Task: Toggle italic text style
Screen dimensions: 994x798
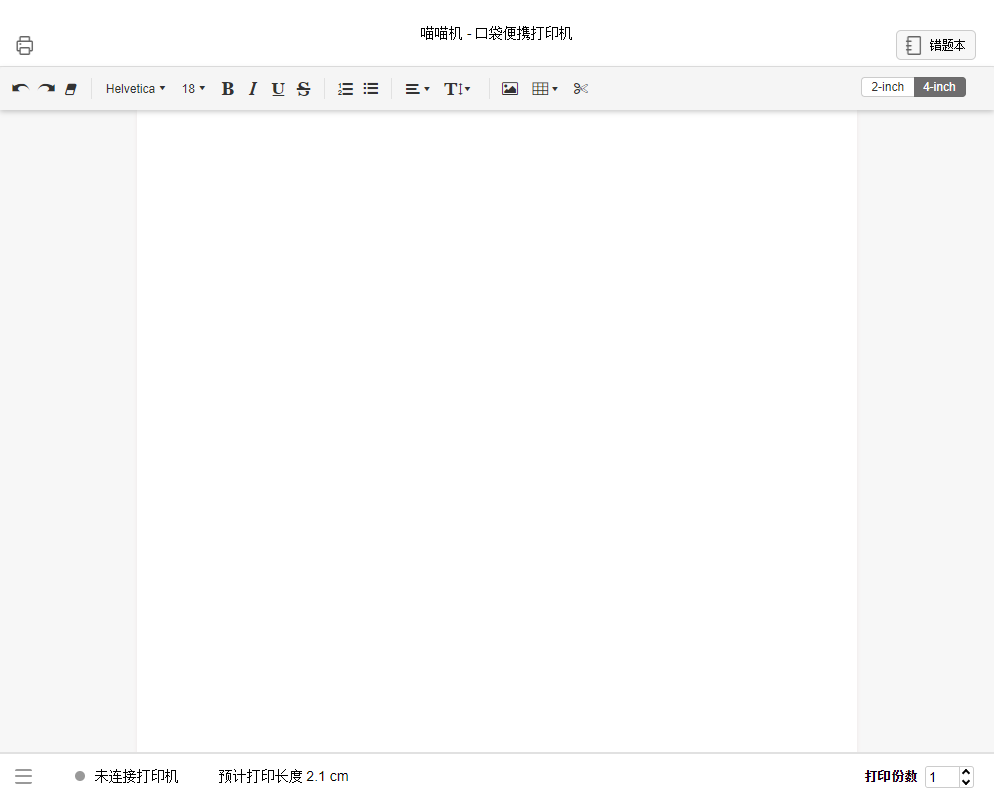Action: tap(253, 89)
